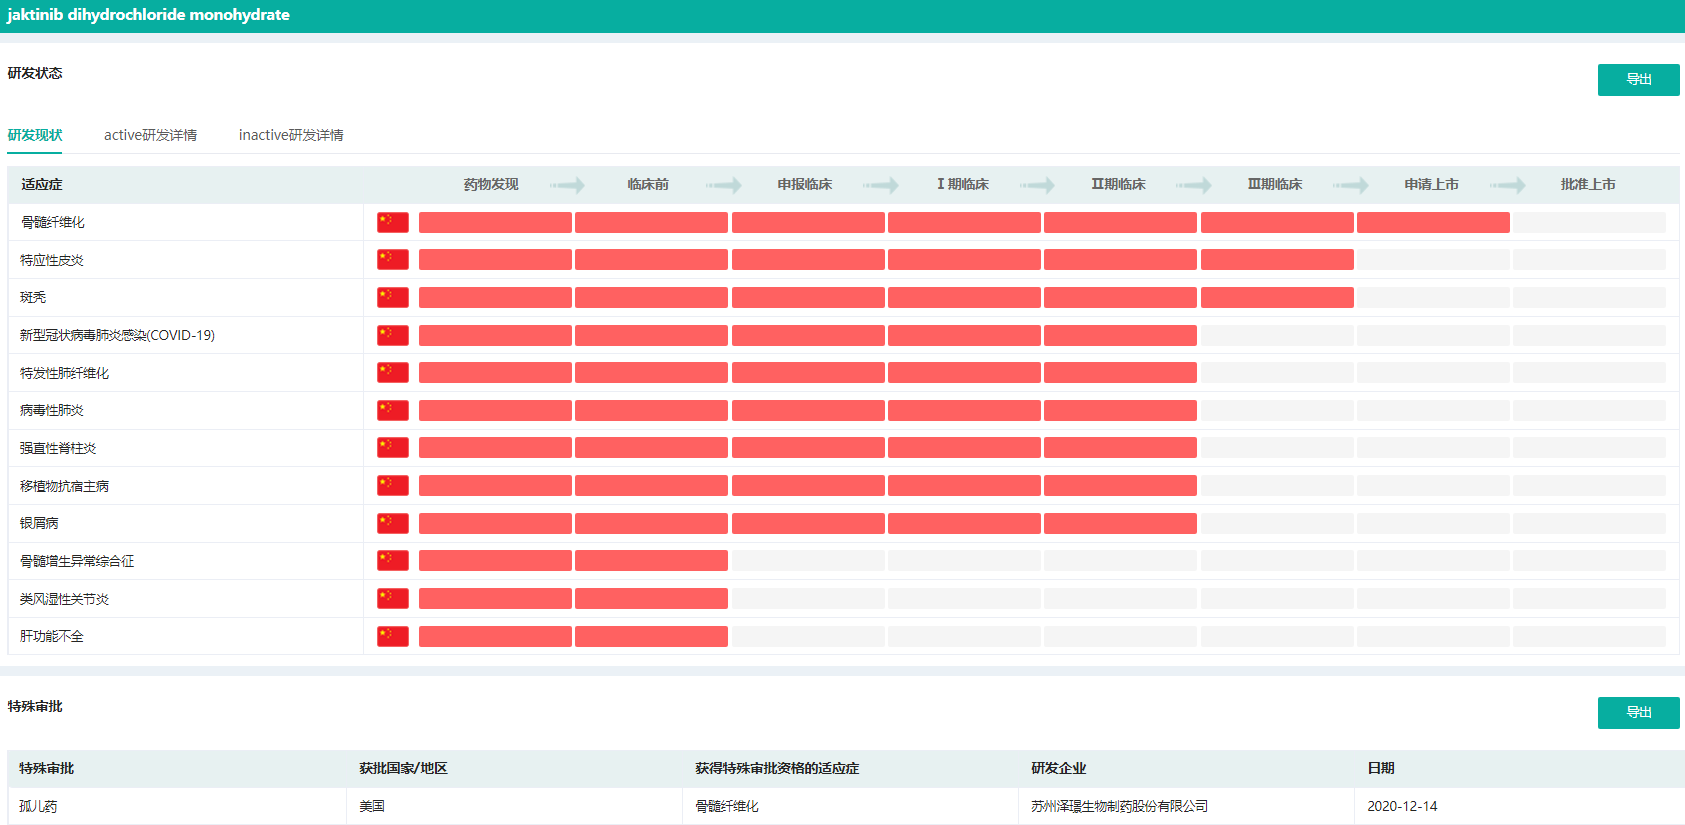
Task: Click China flag icon in 骨髓纤维化 row
Action: [x=392, y=222]
